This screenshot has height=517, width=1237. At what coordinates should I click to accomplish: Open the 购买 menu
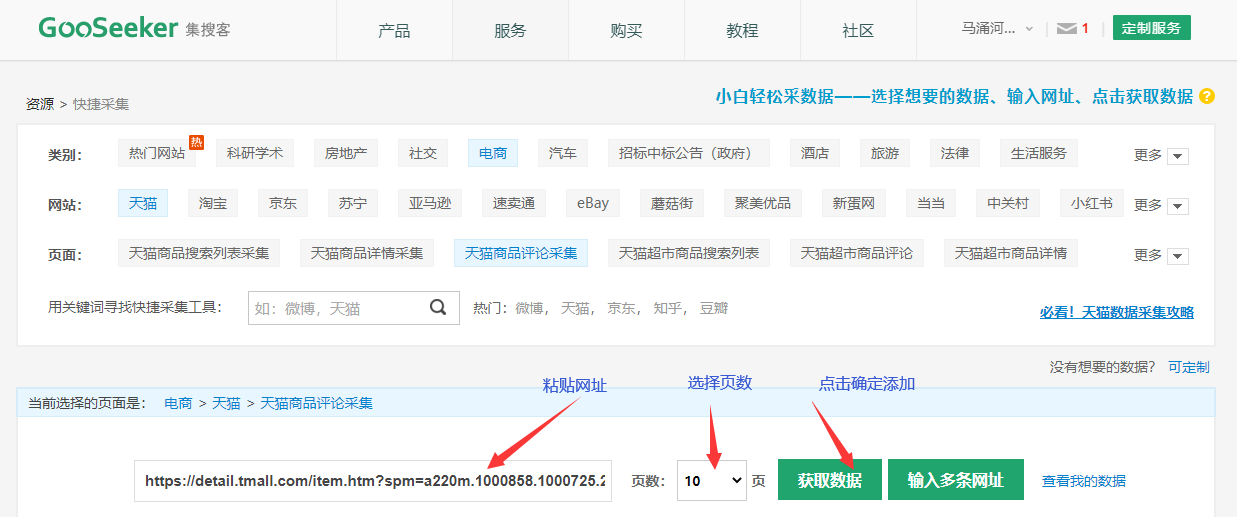click(626, 31)
